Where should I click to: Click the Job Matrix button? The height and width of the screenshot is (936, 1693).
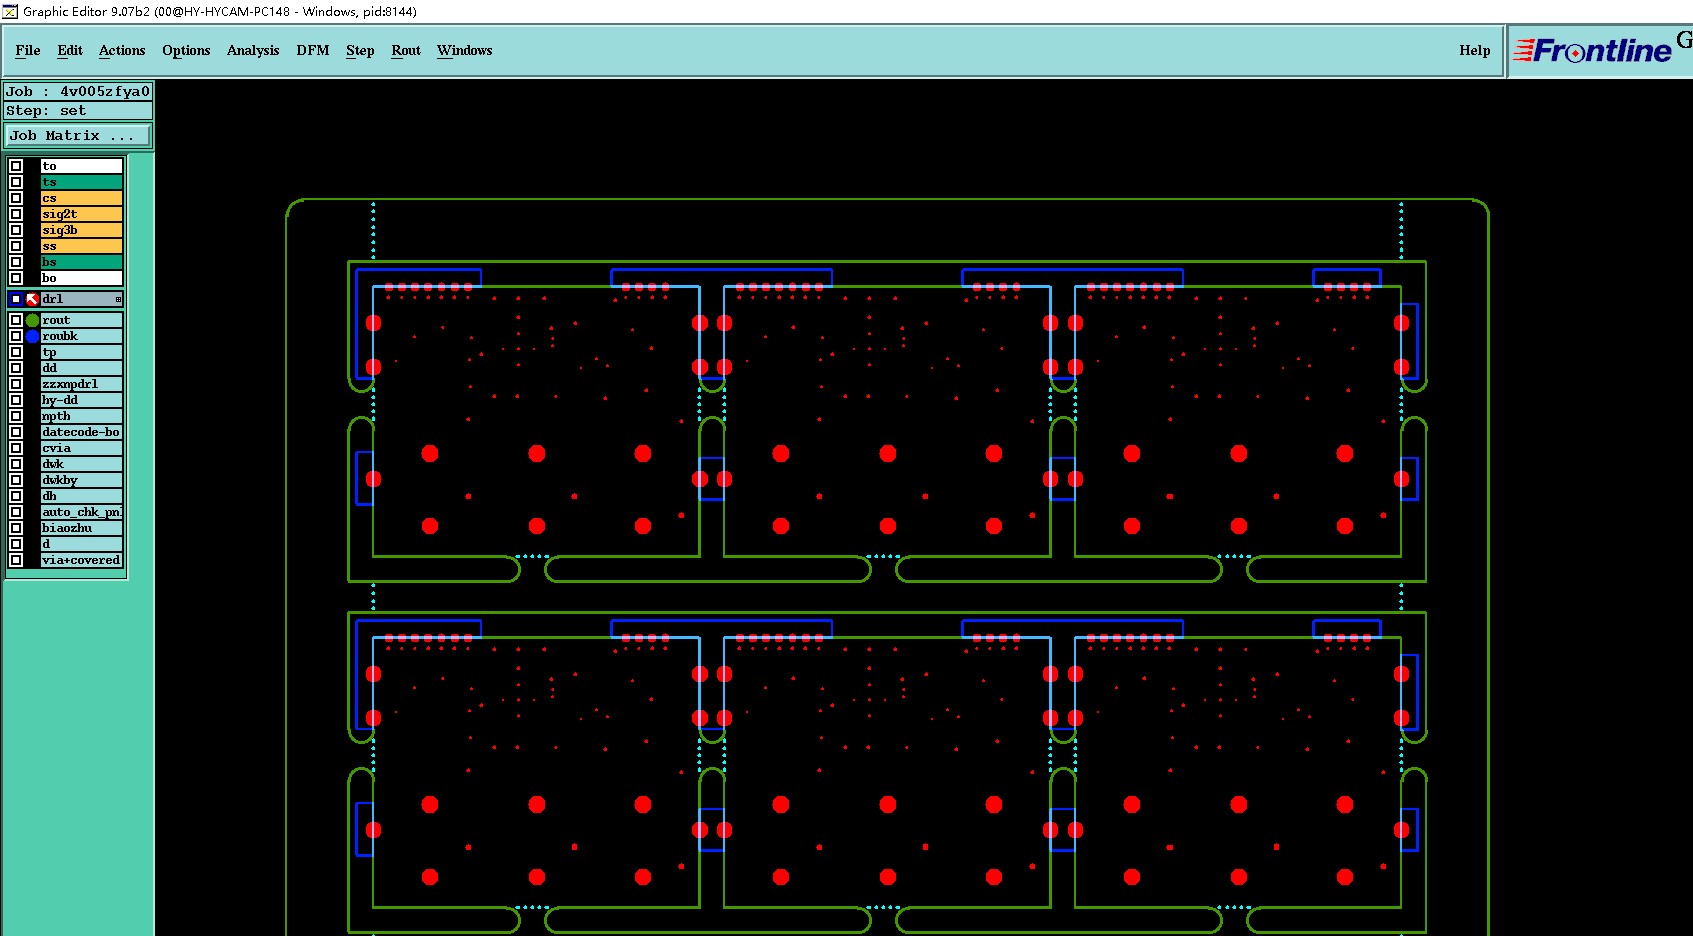point(78,135)
